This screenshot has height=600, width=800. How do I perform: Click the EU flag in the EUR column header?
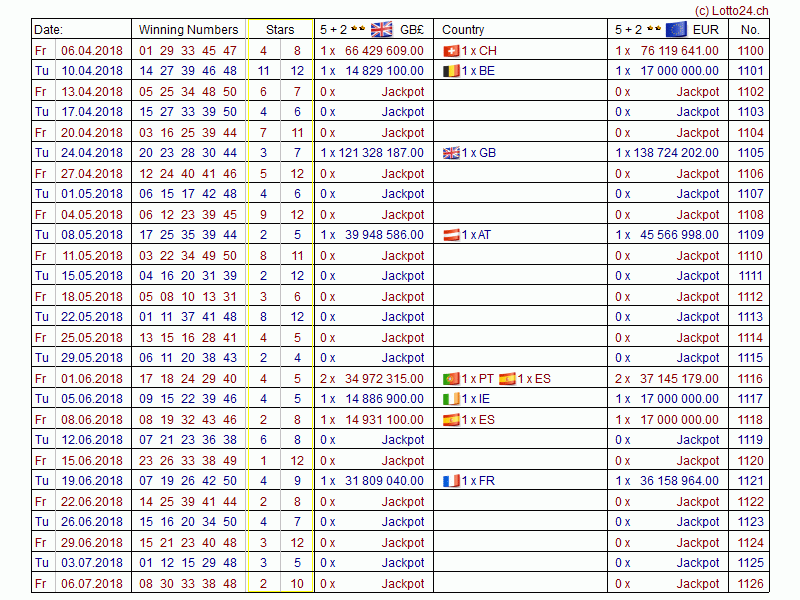tap(676, 29)
